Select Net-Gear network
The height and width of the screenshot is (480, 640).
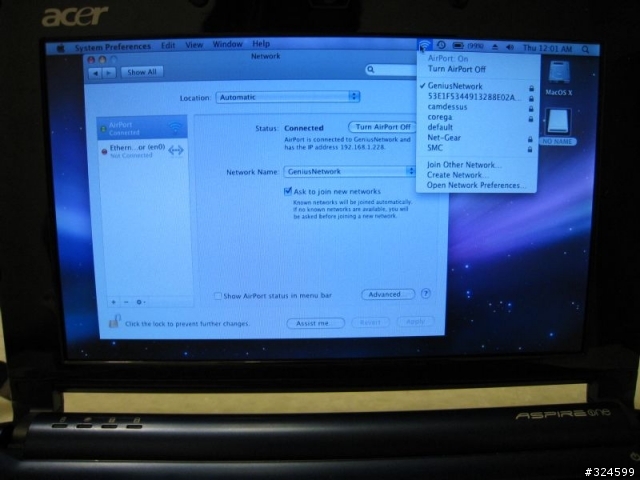478,138
